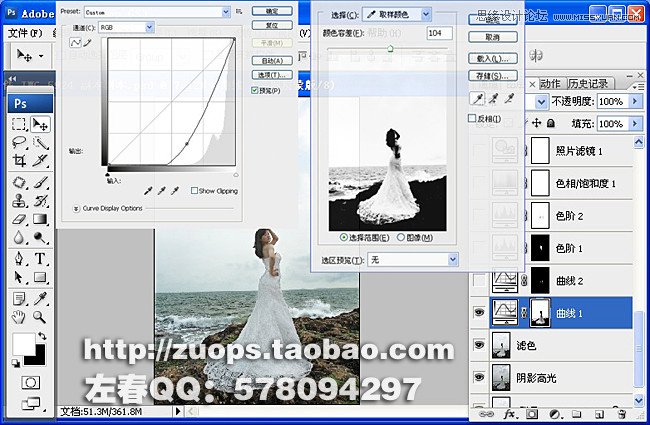
Task: Select the Brush tool
Action: (40, 182)
